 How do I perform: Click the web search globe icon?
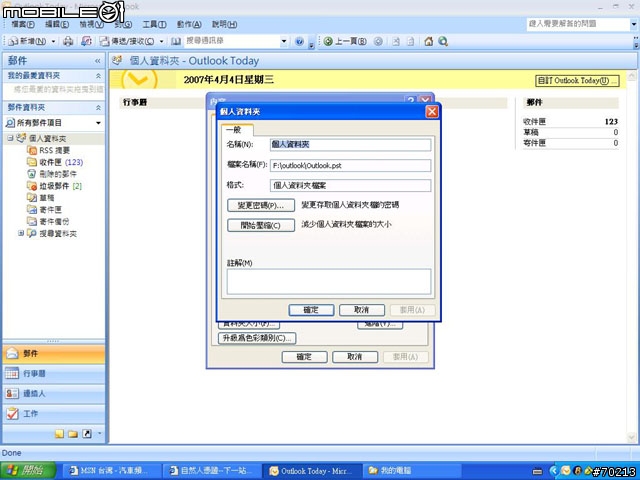coord(443,41)
